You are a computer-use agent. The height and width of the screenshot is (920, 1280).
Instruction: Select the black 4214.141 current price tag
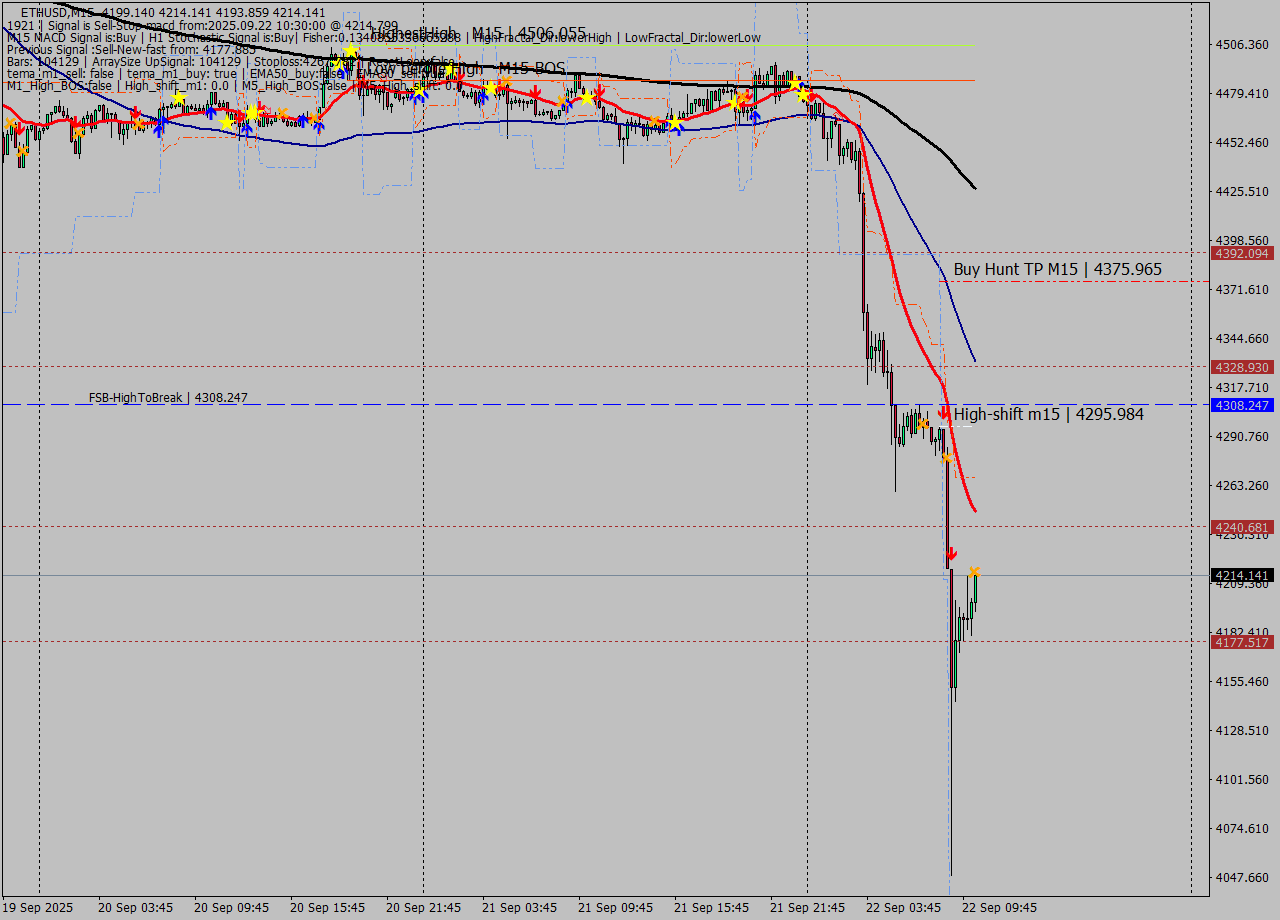pos(1241,575)
